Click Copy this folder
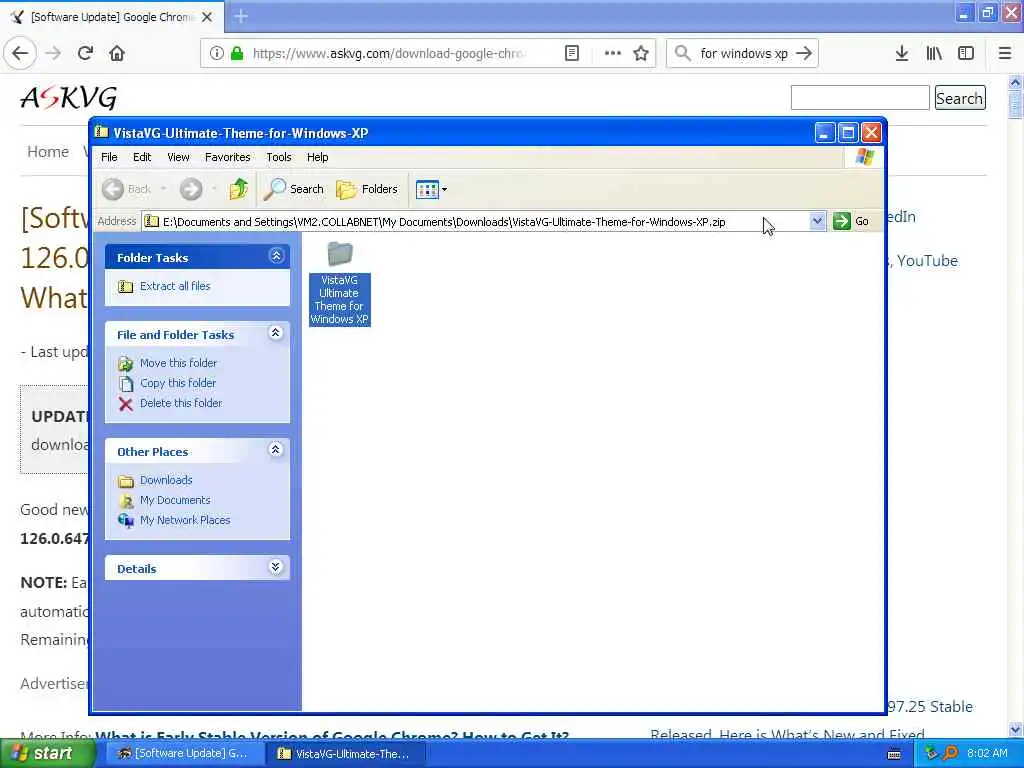 tap(178, 383)
